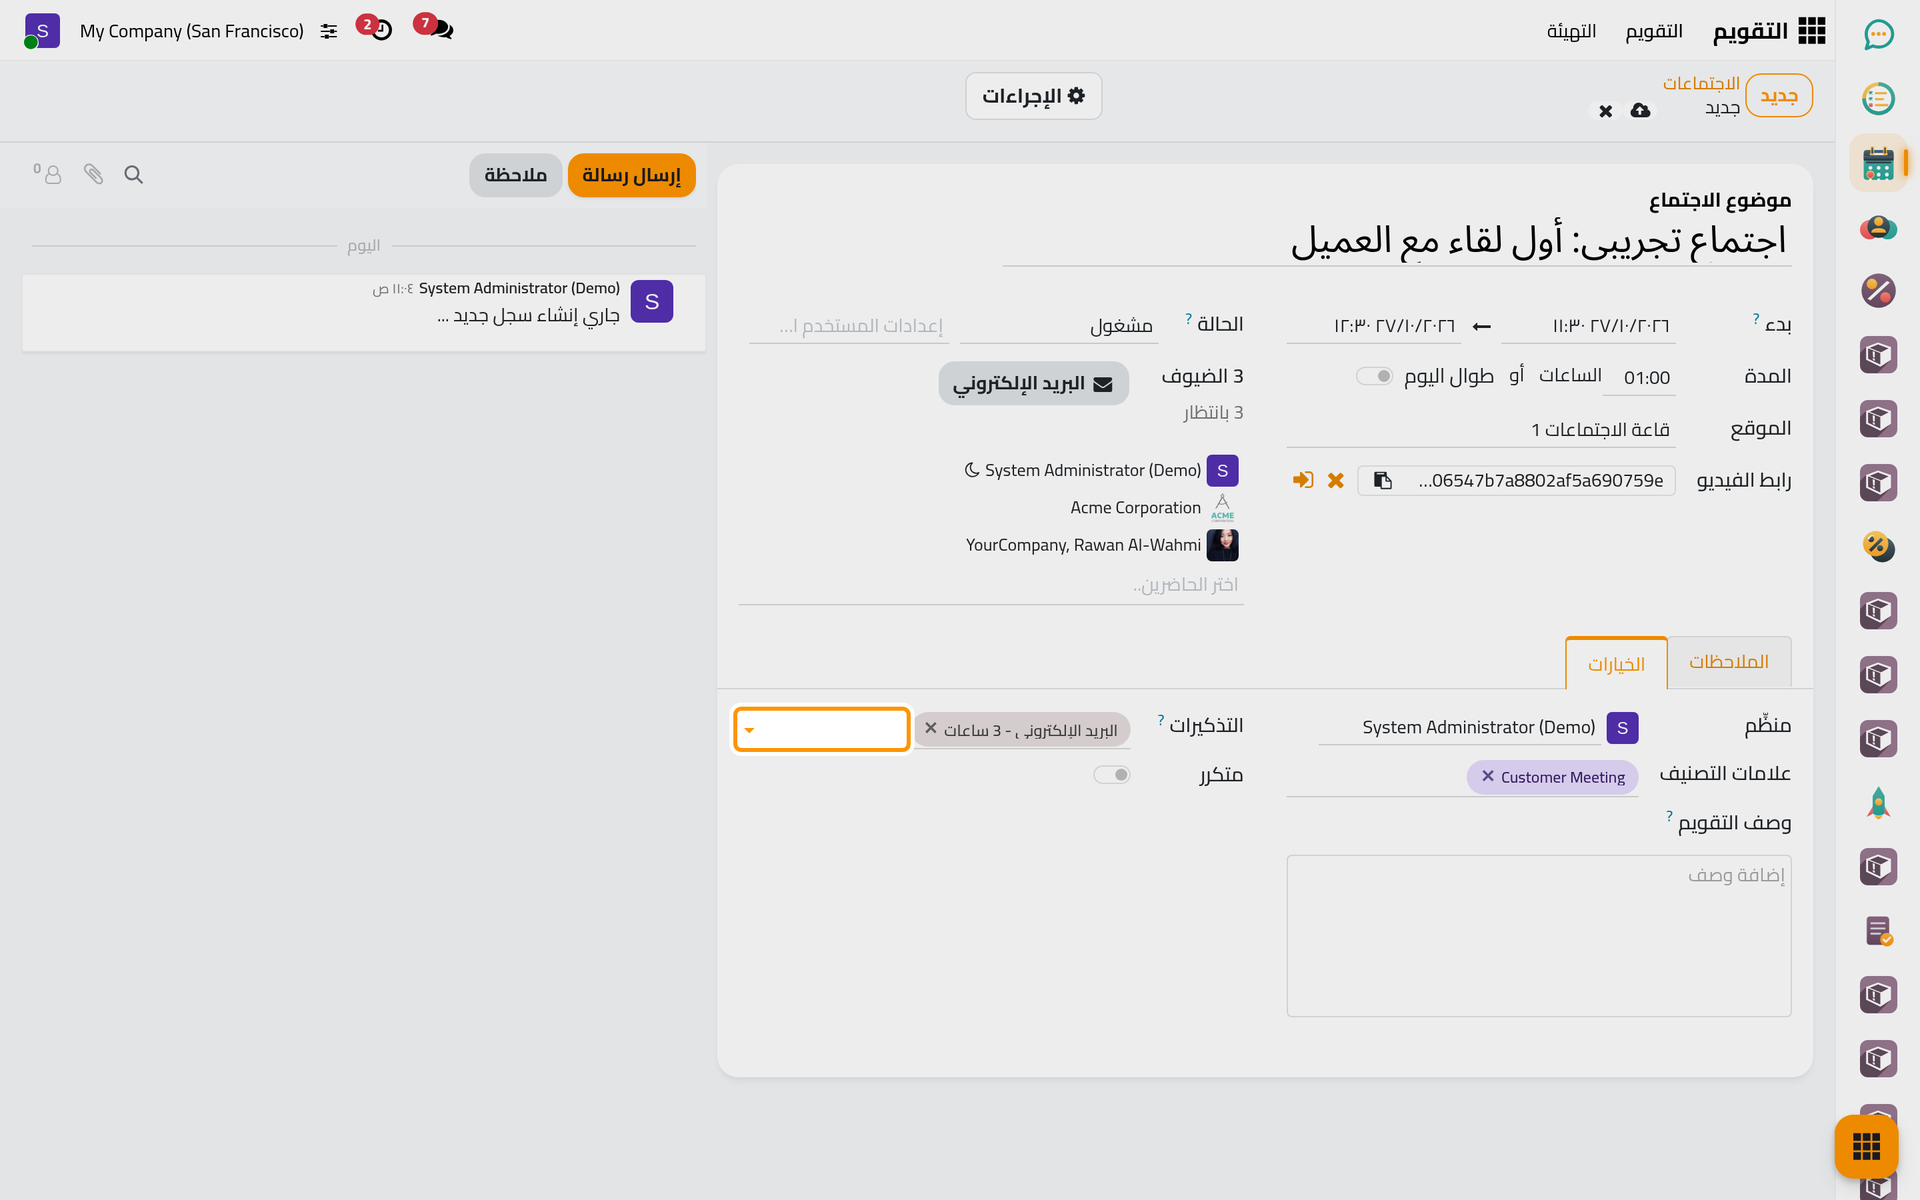Click the اختر الحاضرين attendees selector
The image size is (1920, 1200).
click(991, 585)
